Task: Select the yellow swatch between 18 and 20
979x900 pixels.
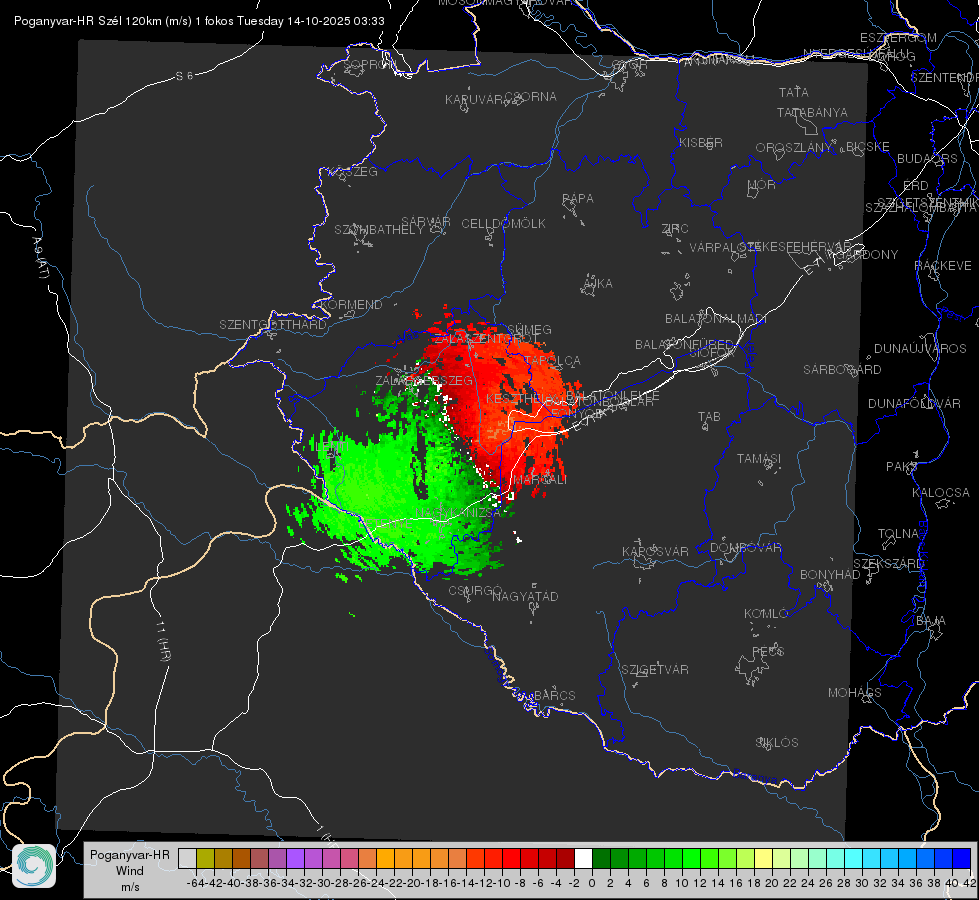Action: (764, 858)
